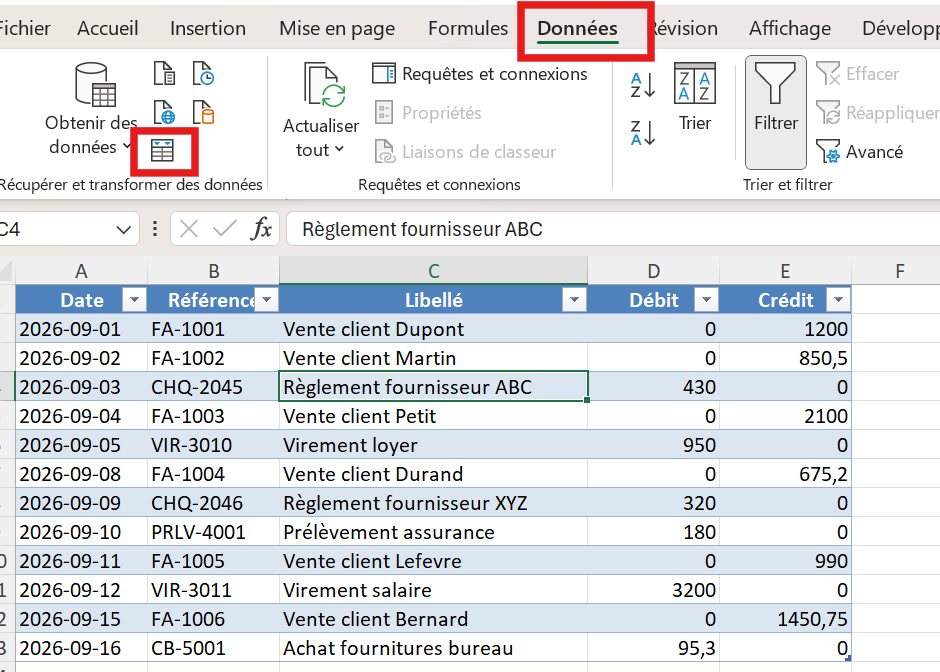The image size is (940, 672).
Task: Select cell 'Vente client Dupont'
Action: click(433, 329)
